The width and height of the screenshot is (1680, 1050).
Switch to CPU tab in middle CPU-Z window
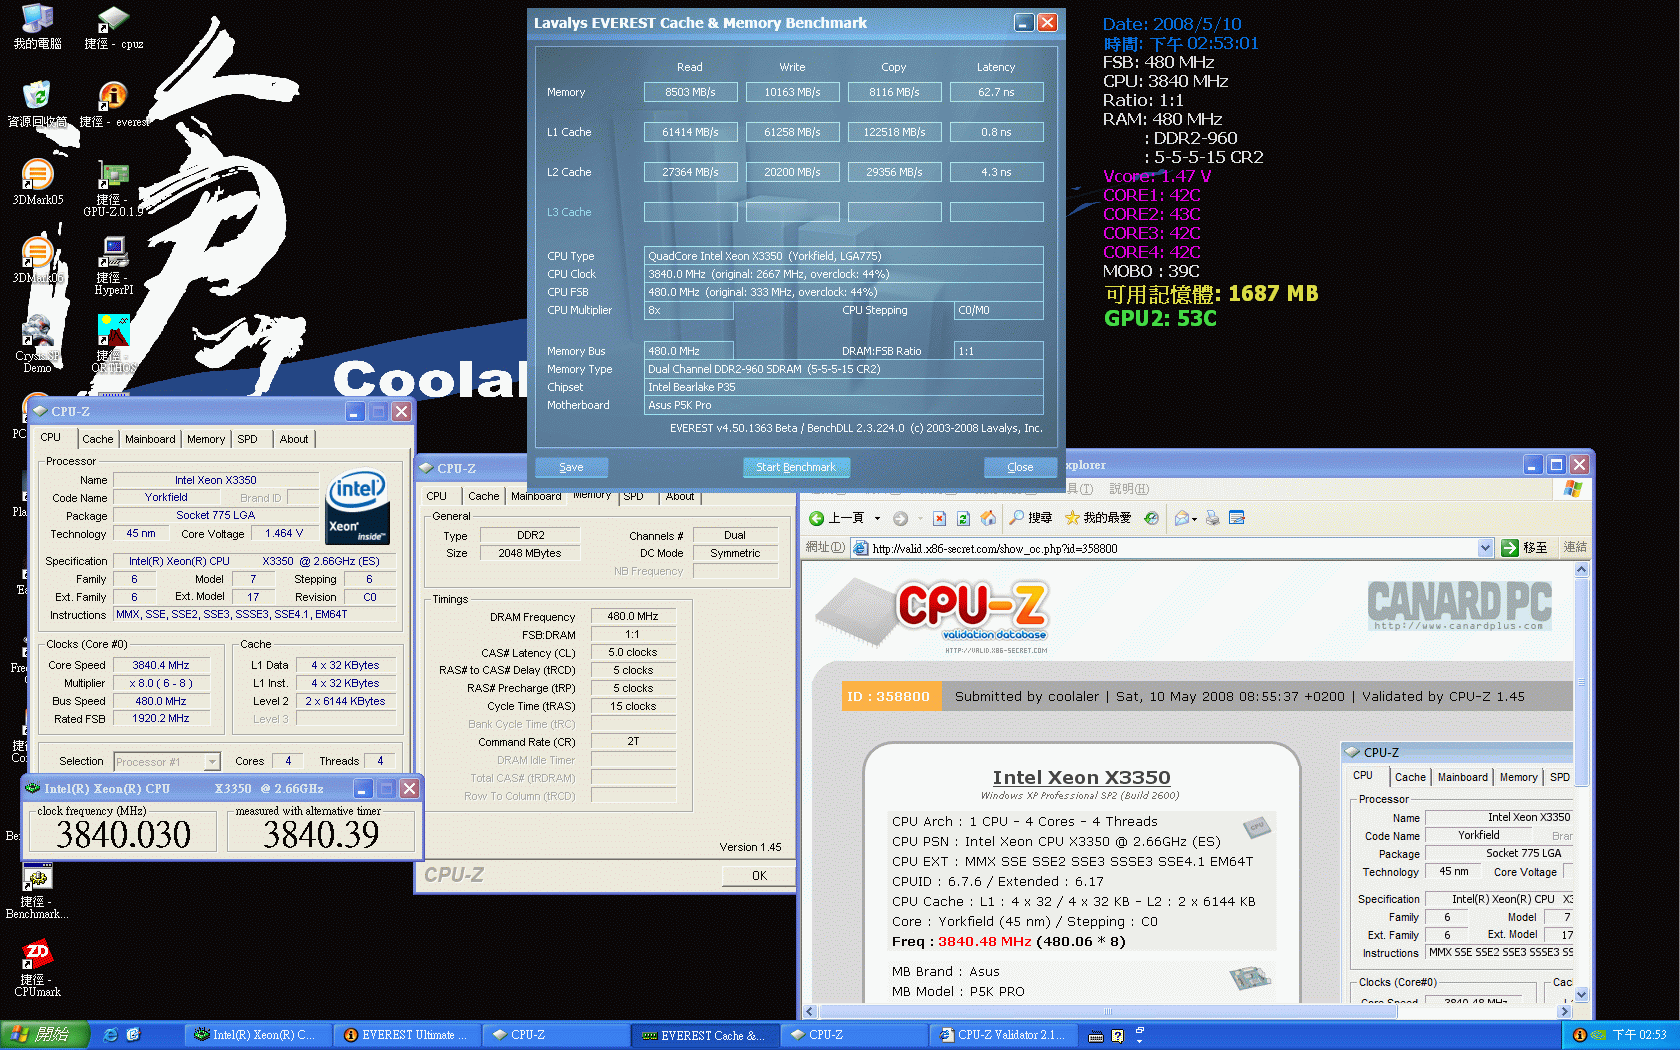tap(437, 496)
